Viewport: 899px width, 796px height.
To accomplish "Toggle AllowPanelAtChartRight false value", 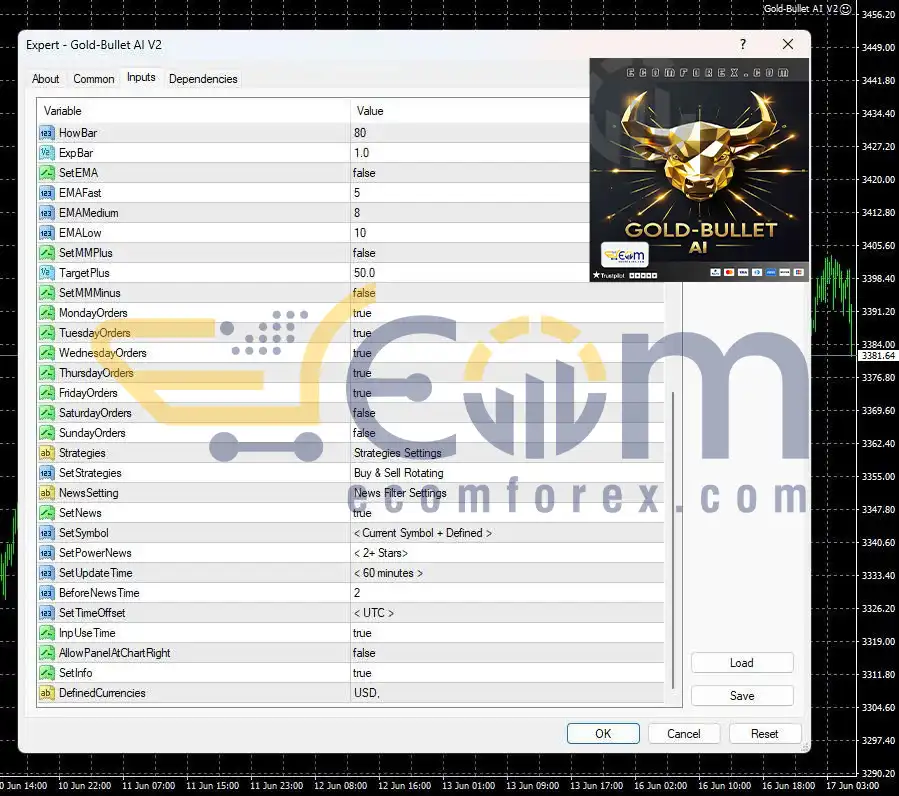I will point(364,653).
